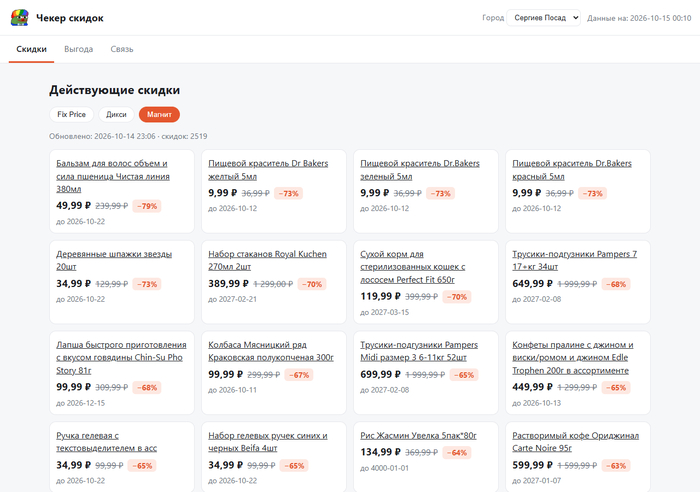Click date до 2027-01-07 on Carte Noire card
This screenshot has width=700, height=492.
pos(537,481)
